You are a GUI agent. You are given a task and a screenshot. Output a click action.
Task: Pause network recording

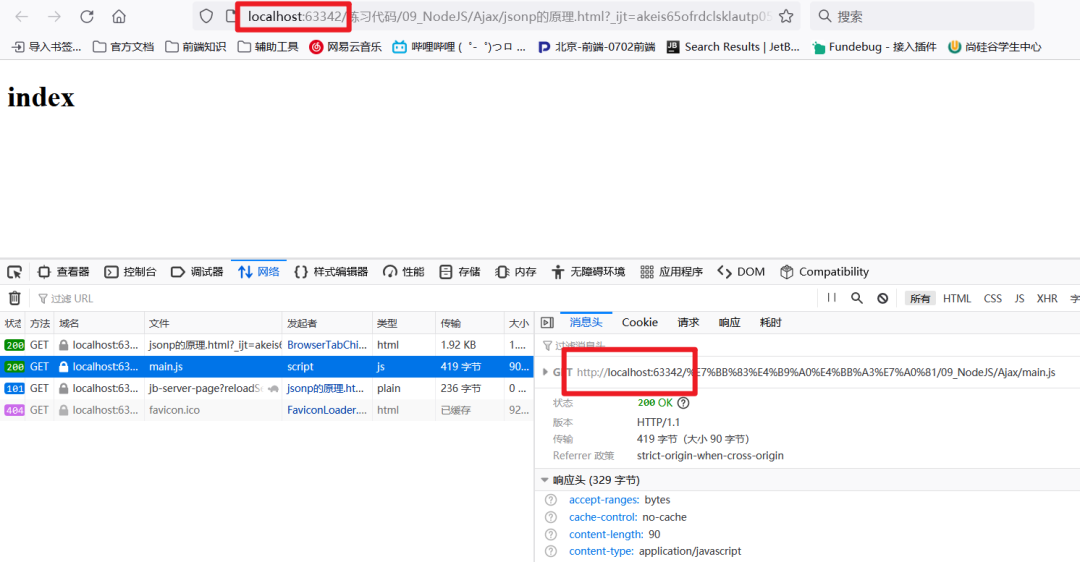[x=831, y=298]
